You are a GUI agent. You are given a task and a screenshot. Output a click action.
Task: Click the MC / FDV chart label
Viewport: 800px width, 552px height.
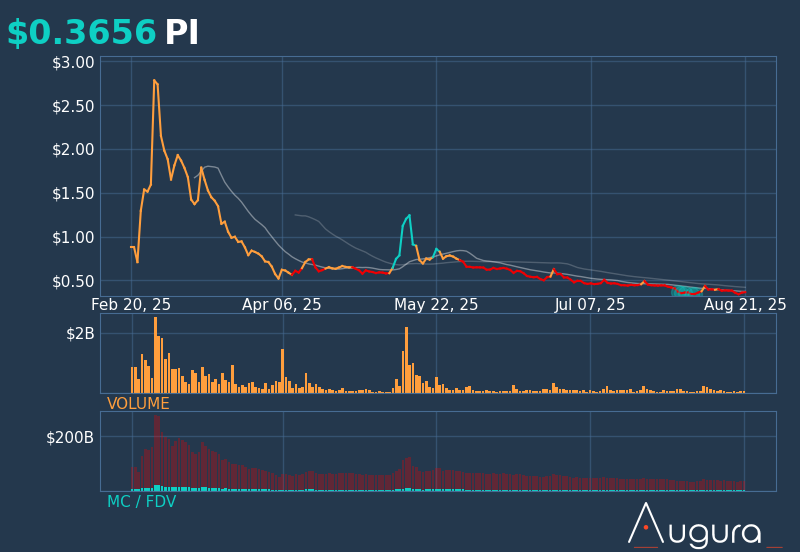pyautogui.click(x=141, y=501)
